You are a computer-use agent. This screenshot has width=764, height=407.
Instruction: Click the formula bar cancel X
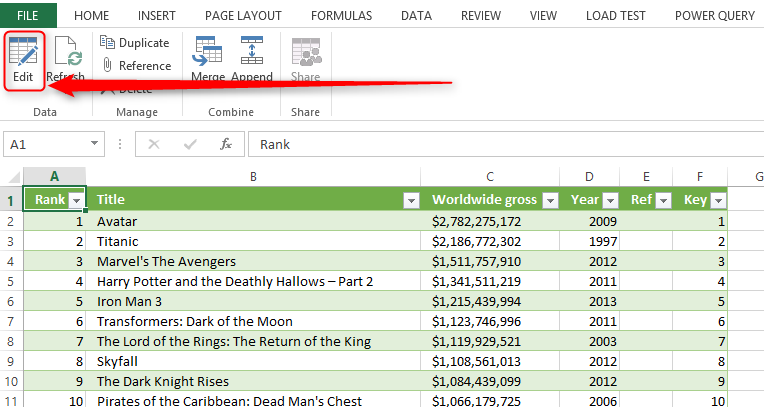pos(153,144)
